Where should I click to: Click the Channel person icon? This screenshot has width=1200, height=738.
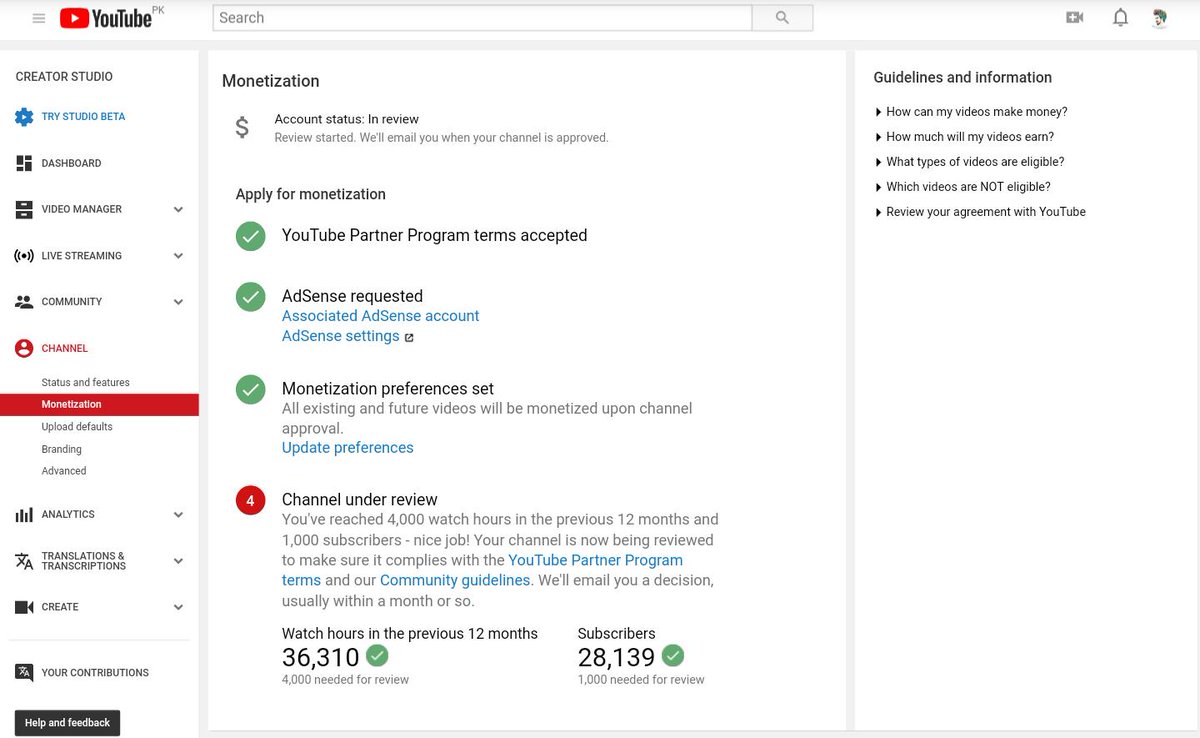tap(24, 348)
